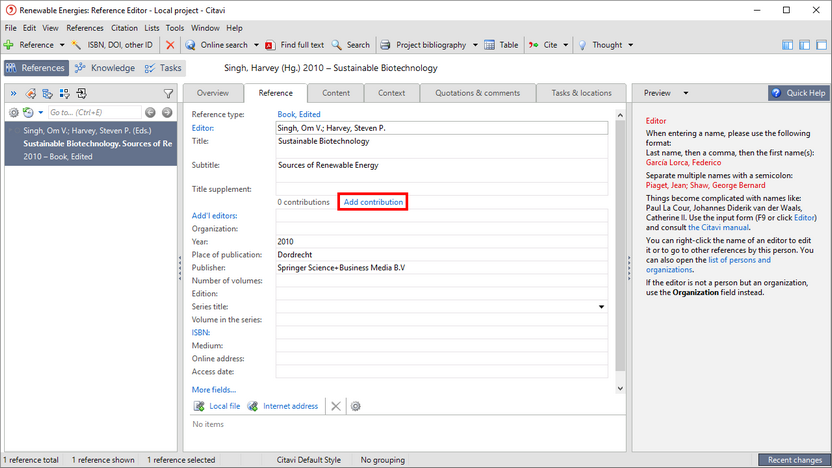832x468 pixels.
Task: Select the first layout icon of three at top right
Action: click(787, 45)
